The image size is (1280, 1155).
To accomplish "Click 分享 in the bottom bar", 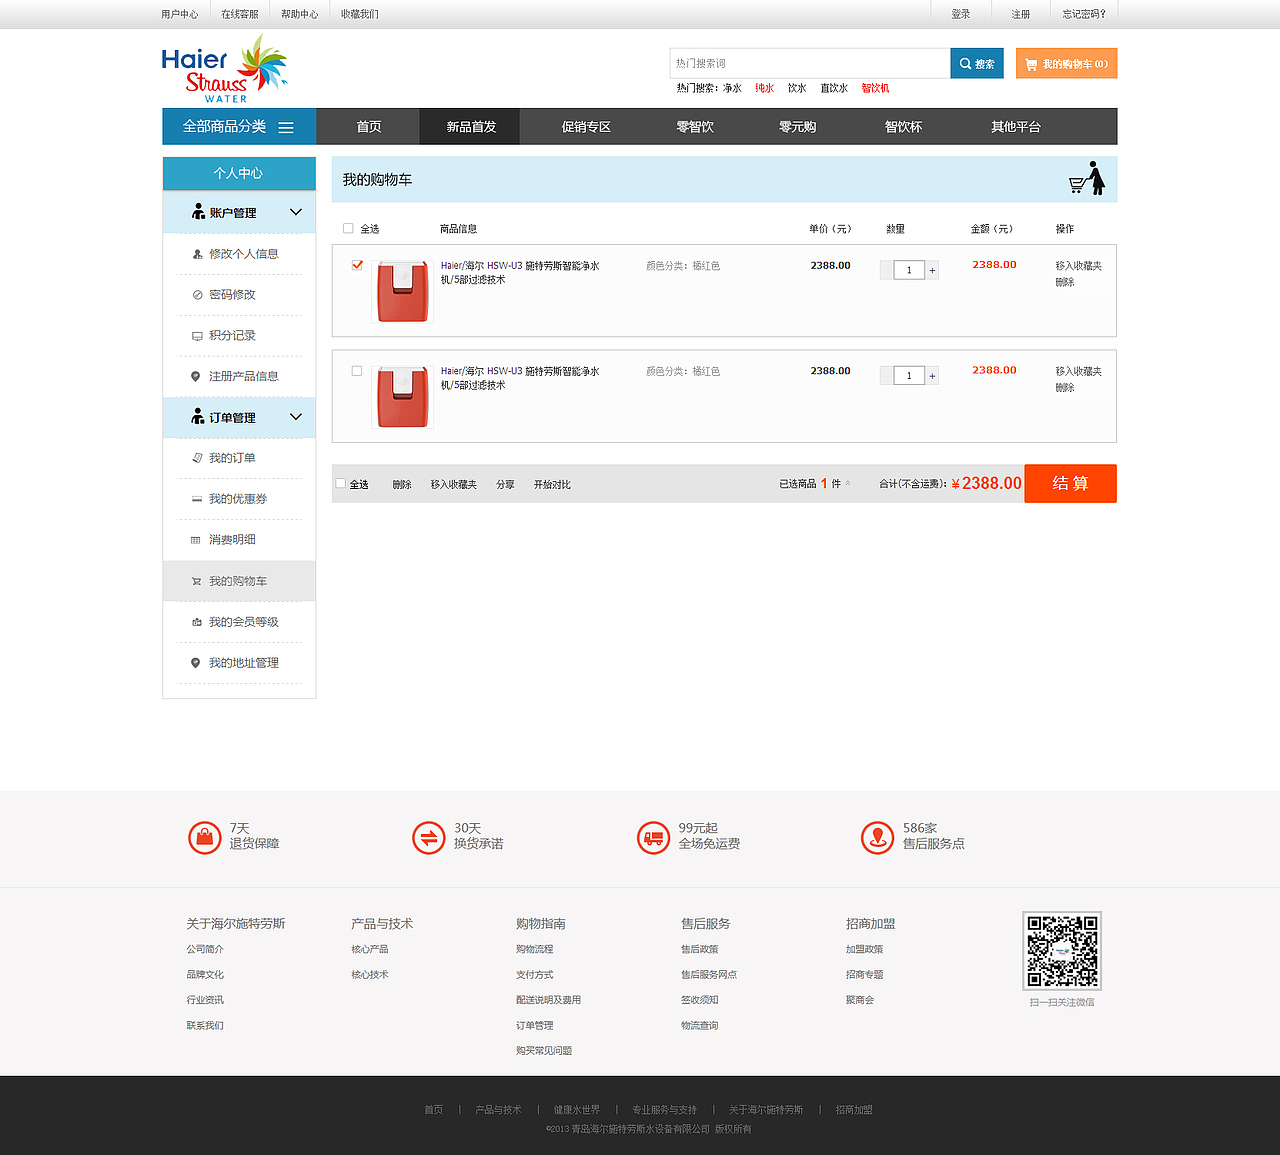I will [506, 484].
